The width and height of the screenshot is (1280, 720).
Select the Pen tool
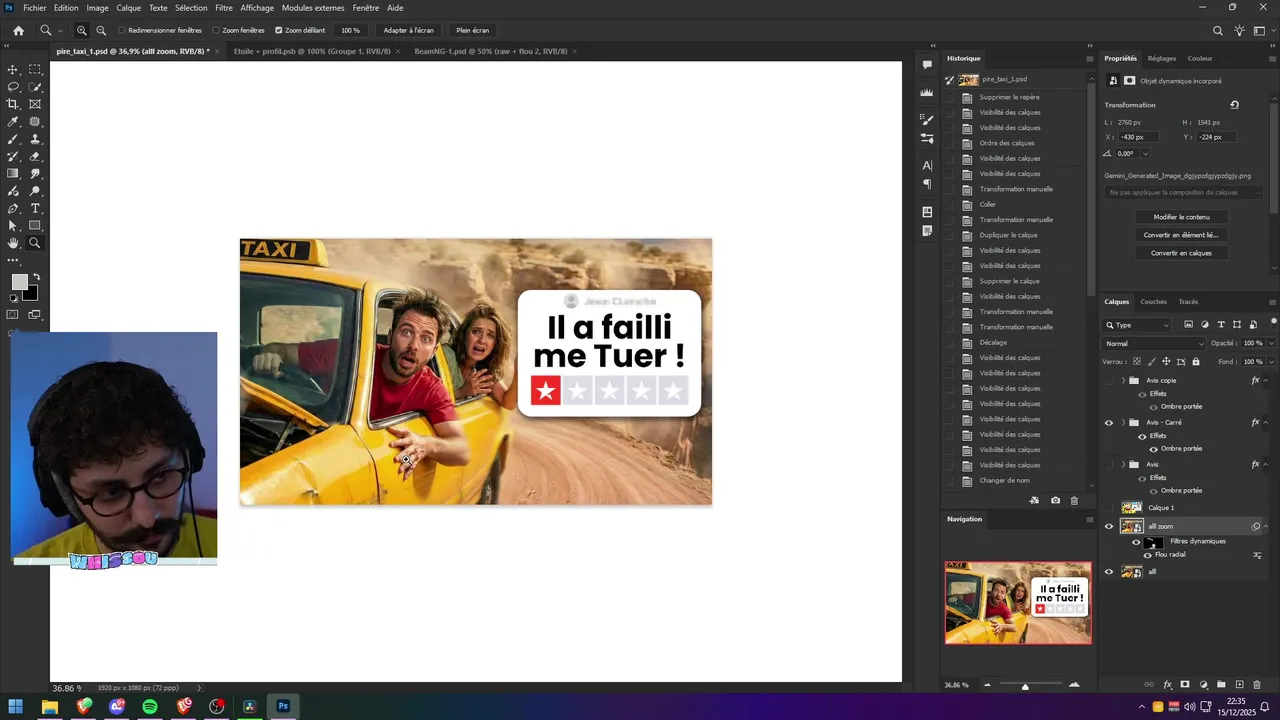click(13, 208)
